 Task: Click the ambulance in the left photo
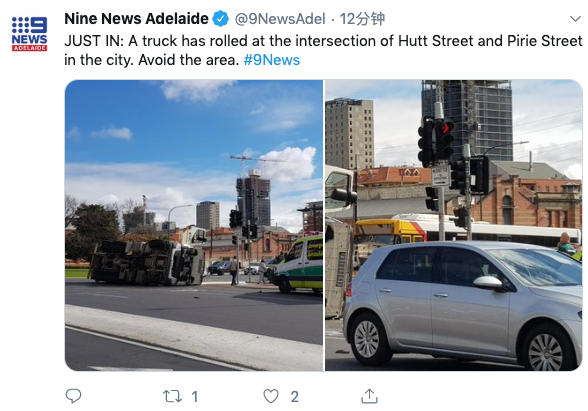coord(299,262)
